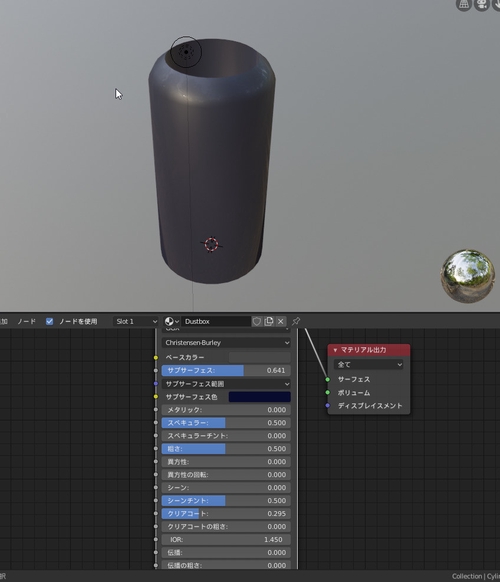Screen dimensions: 500x582
Task: Toggle perspective/orthographic view icon in viewport
Action: tap(464, 4)
